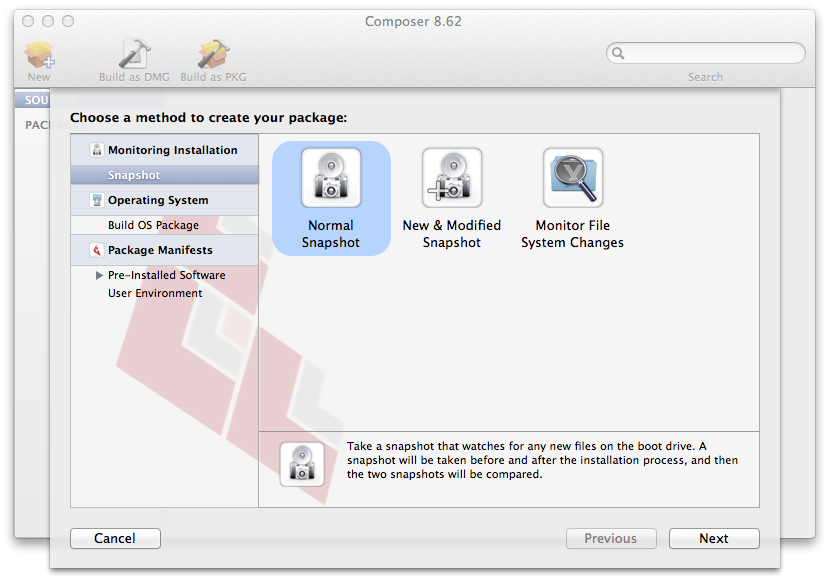This screenshot has height=579, width=829.
Task: Click the Composer 8.62 window title
Action: (413, 21)
